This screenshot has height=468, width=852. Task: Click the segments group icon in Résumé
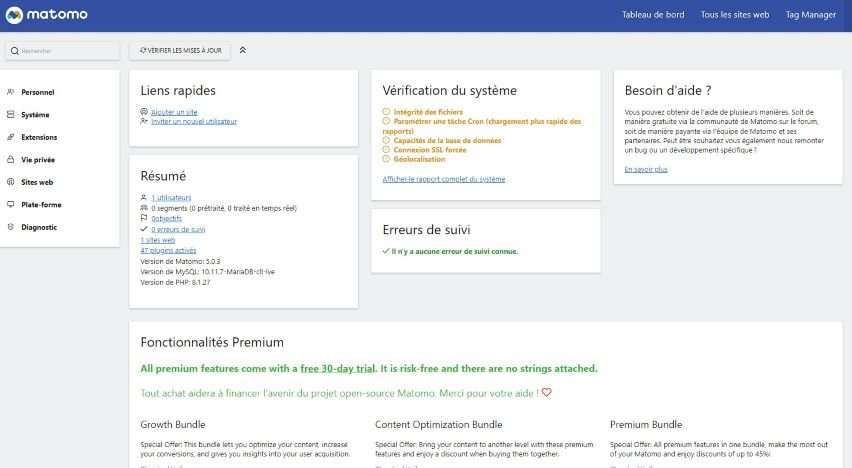[144, 208]
